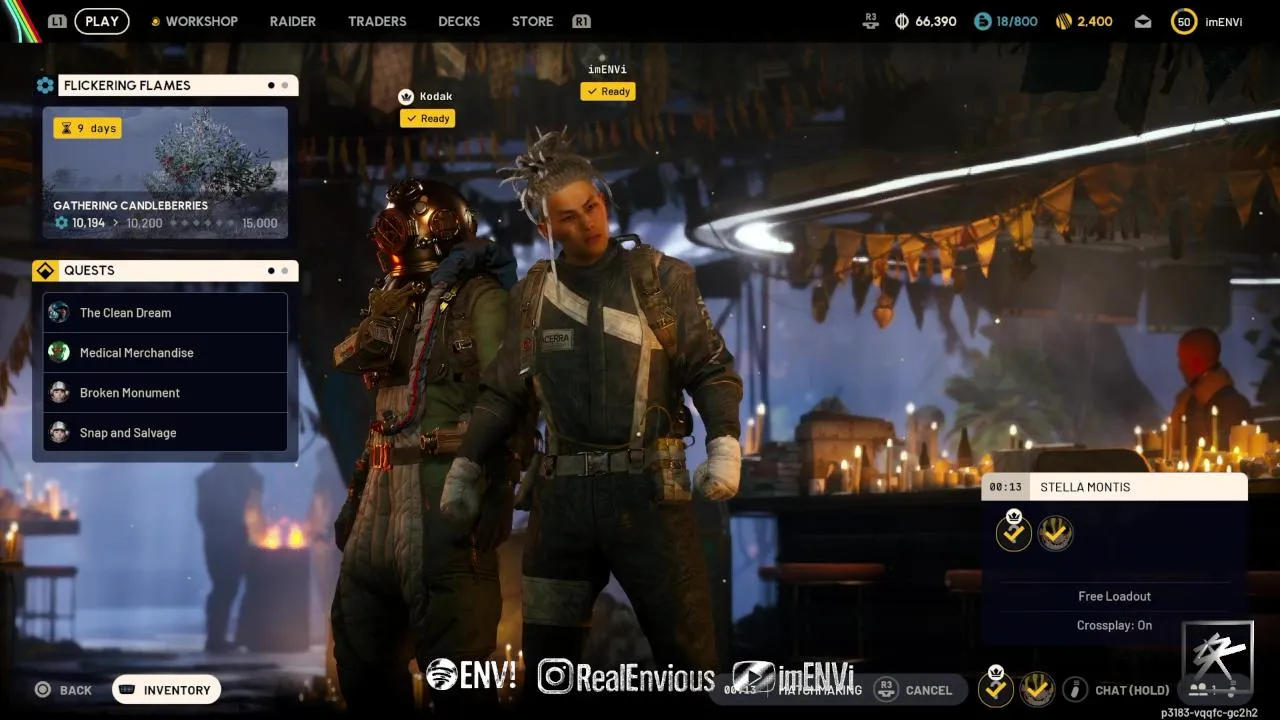Click the chat controller icon beside CHAT (HOLD)
The height and width of the screenshot is (720, 1280).
[1075, 689]
